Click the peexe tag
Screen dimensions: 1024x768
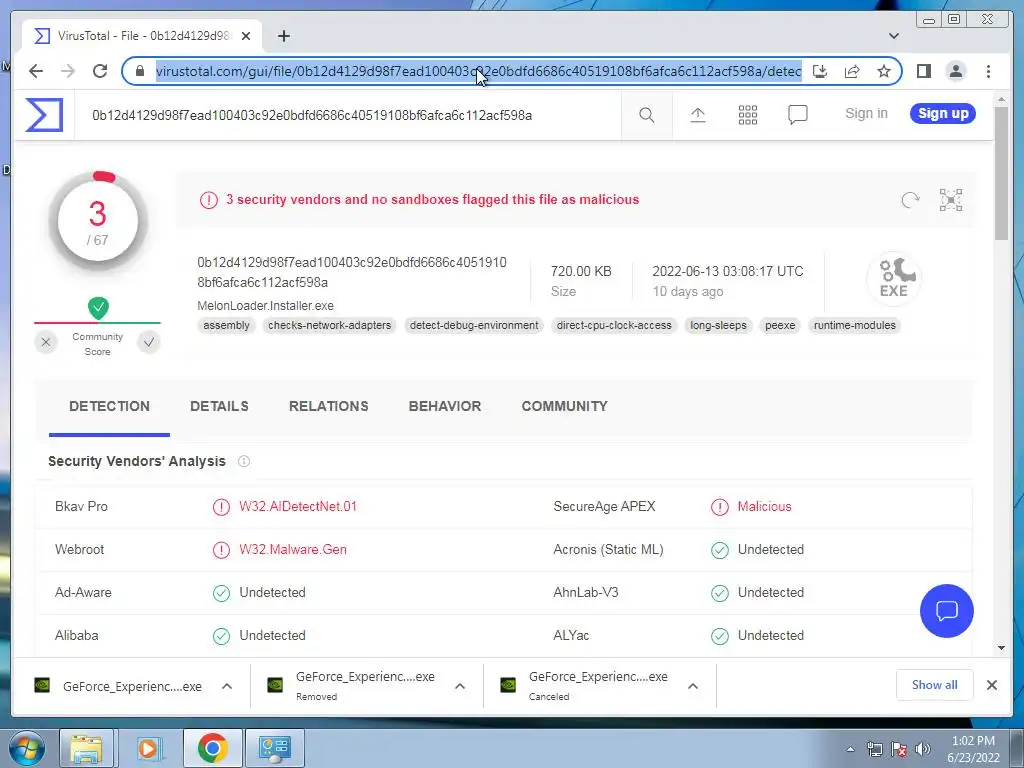tap(780, 325)
